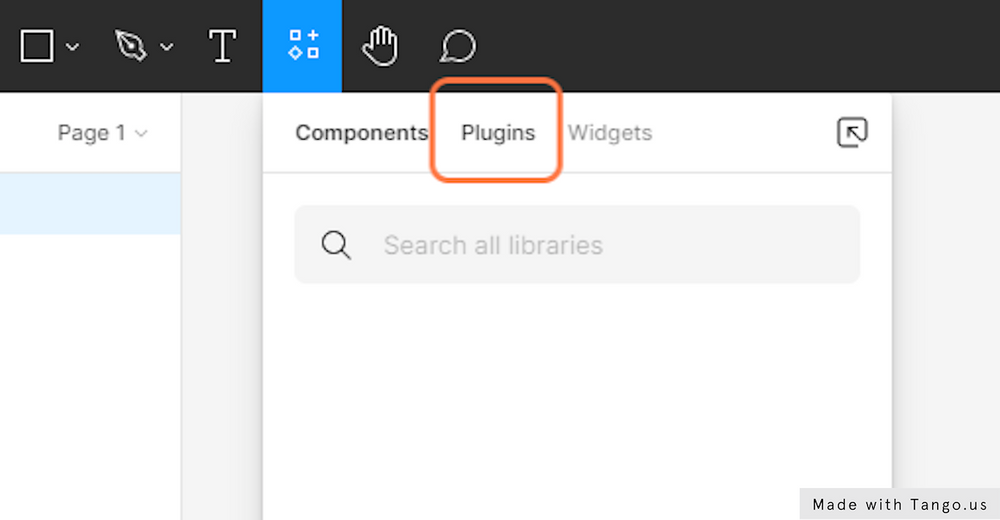Image resolution: width=1000 pixels, height=520 pixels.
Task: Click the pop-out panel arrow icon
Action: [851, 133]
